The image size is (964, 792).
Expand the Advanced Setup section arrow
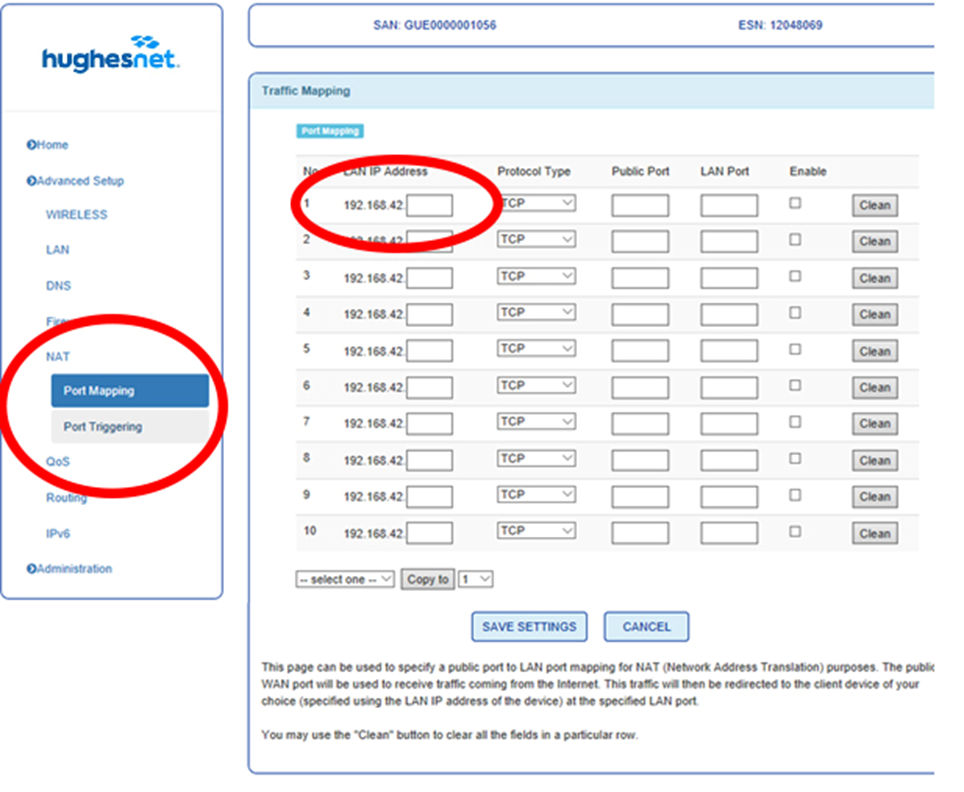33,181
